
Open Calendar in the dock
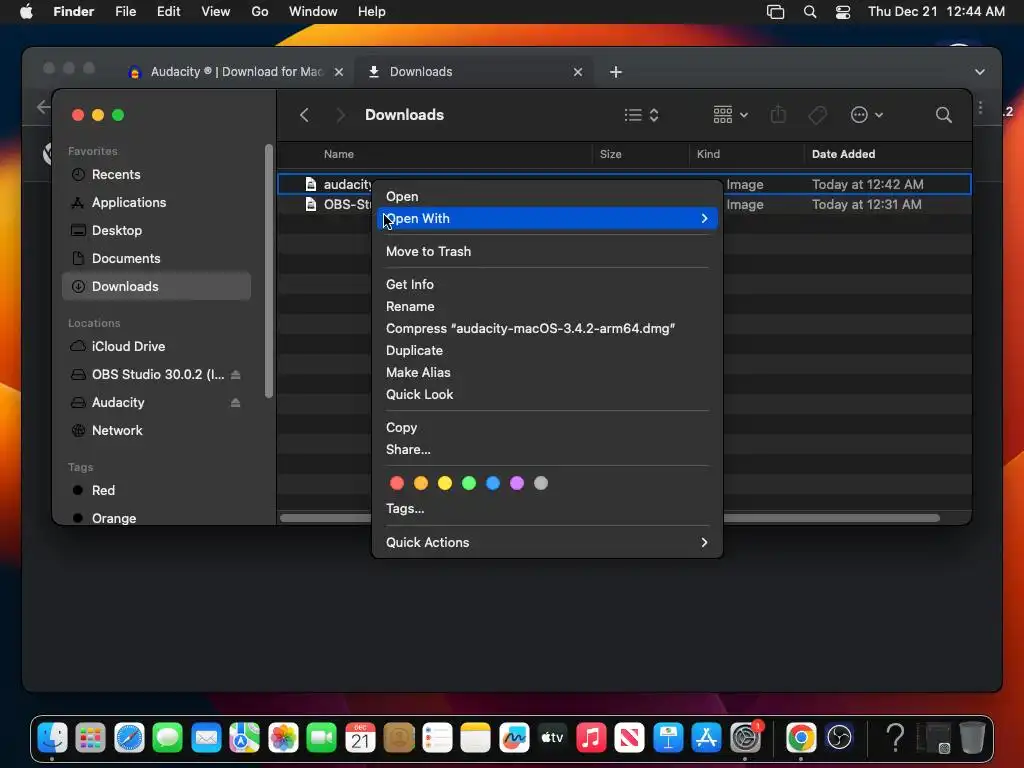click(360, 738)
